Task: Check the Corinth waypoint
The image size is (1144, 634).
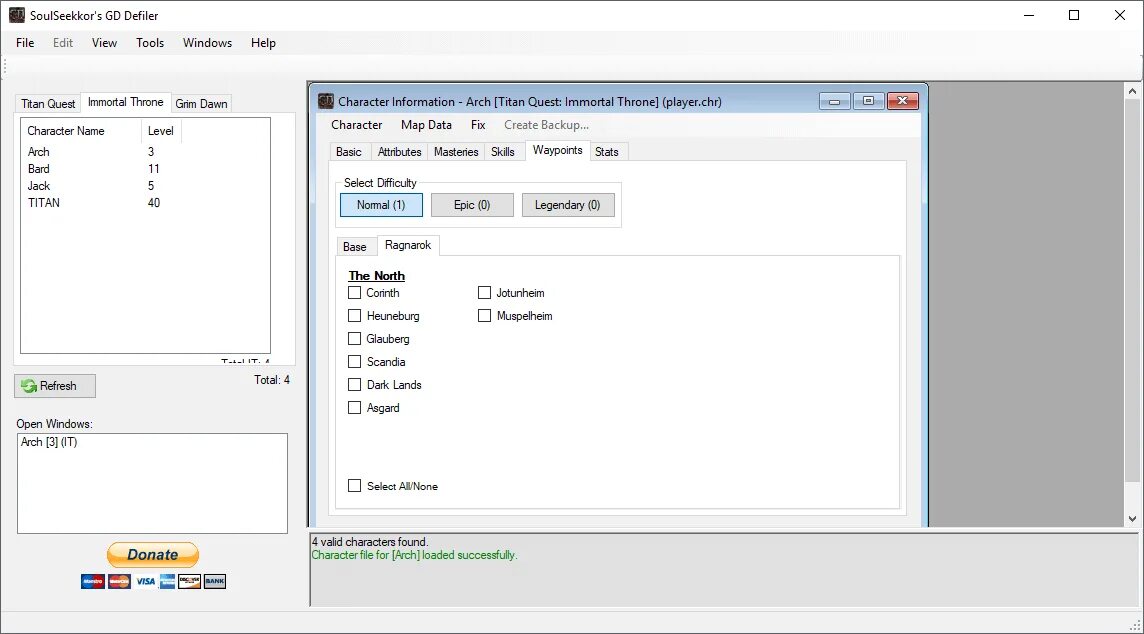Action: coord(355,293)
